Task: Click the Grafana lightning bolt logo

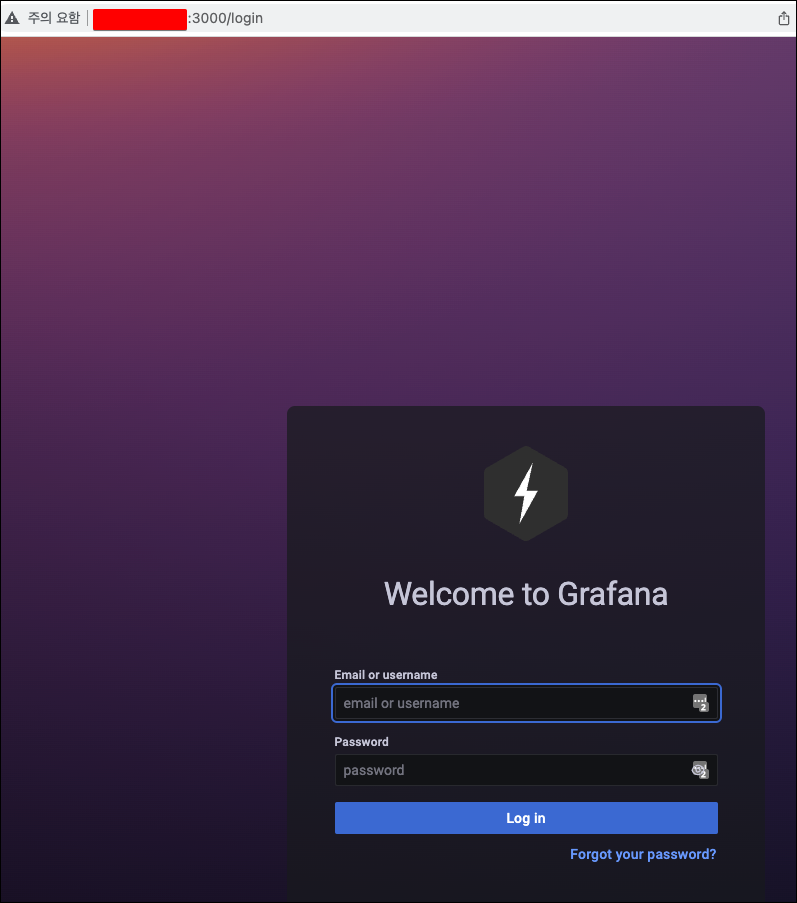Action: (x=526, y=494)
